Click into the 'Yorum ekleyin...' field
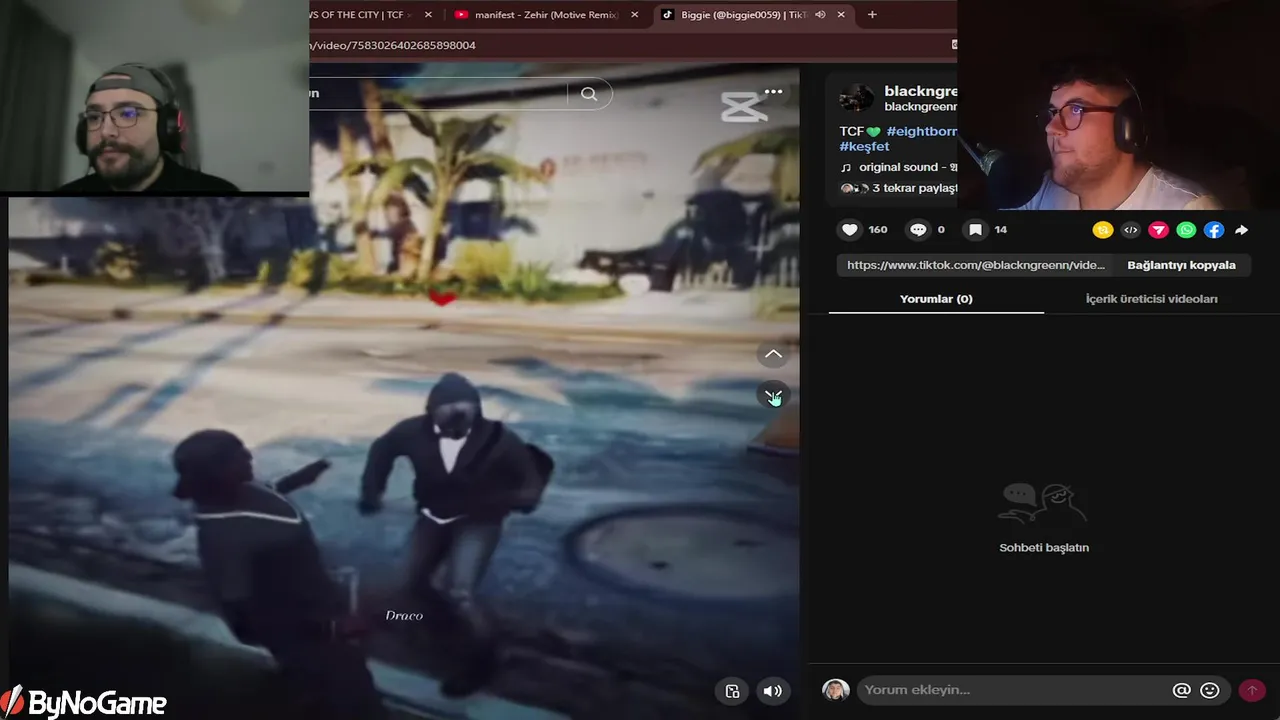This screenshot has height=720, width=1280. (1014, 690)
